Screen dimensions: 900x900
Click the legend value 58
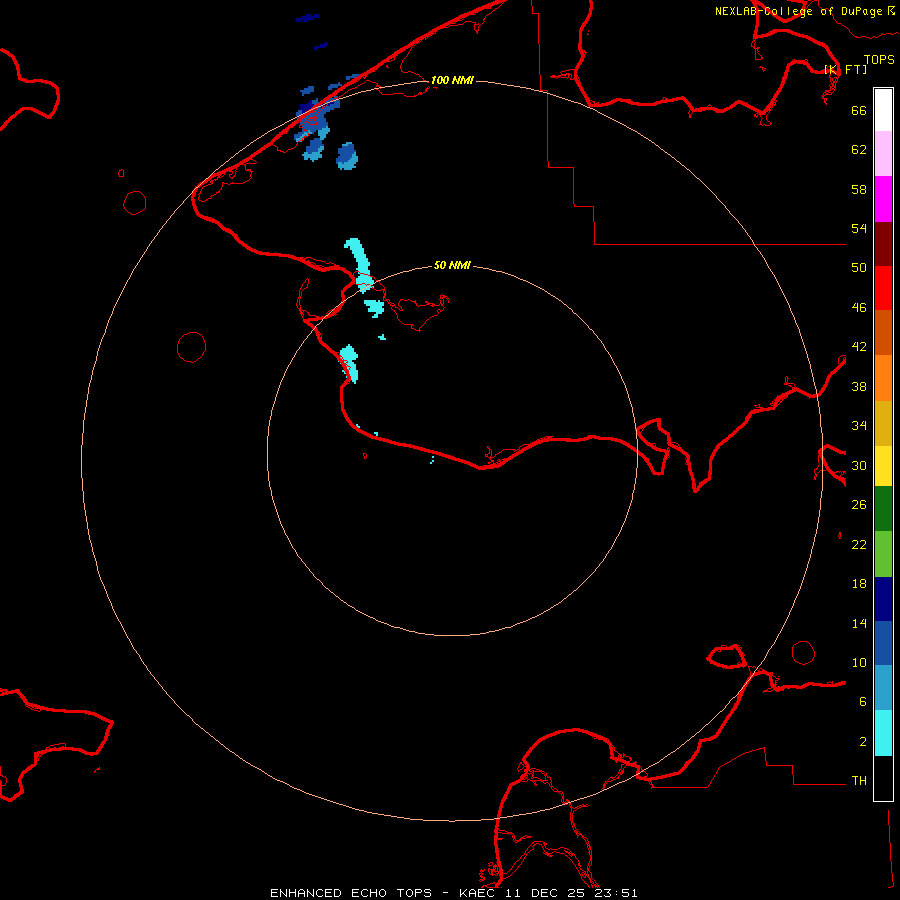(x=859, y=189)
